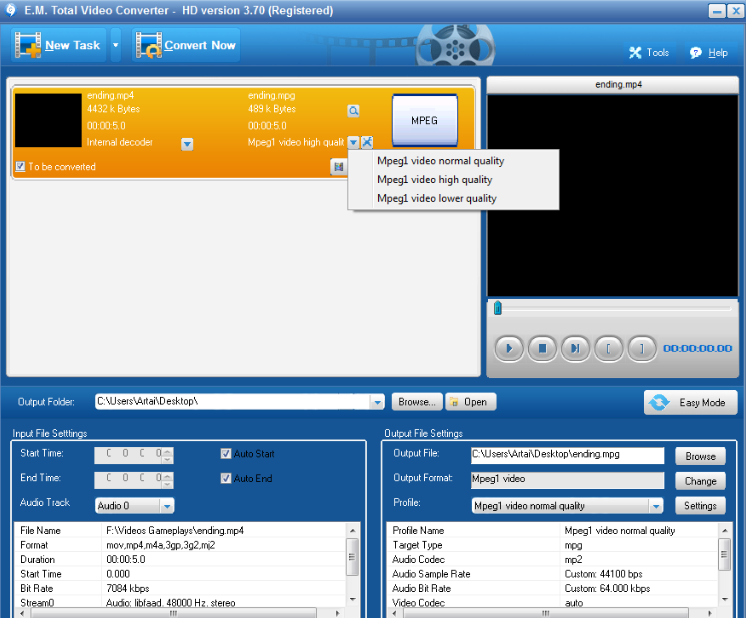The width and height of the screenshot is (746, 618).
Task: Click the MPEG format button
Action: [424, 120]
